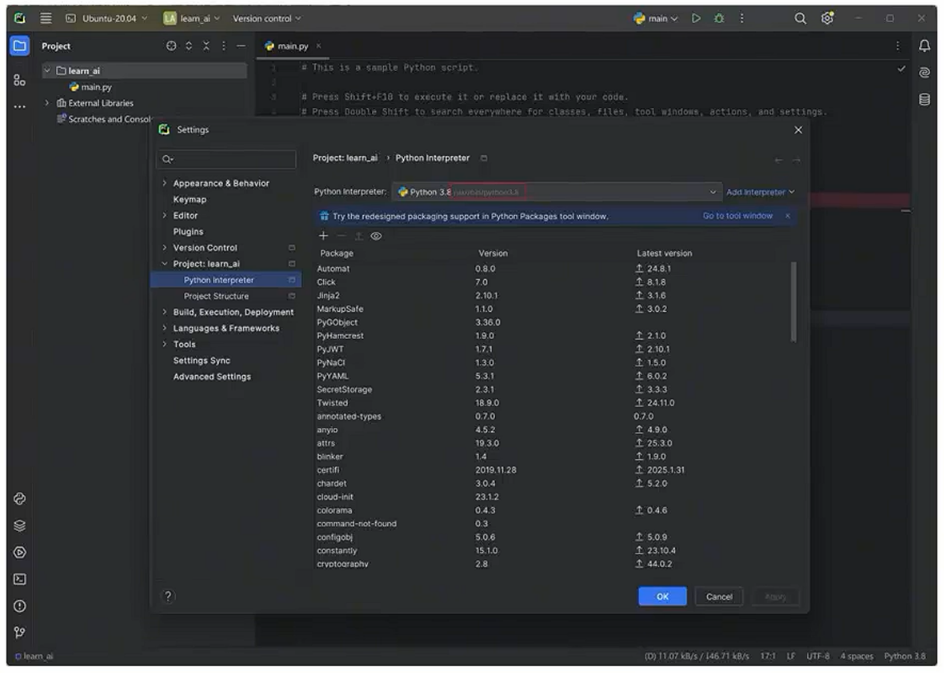
Task: Click the install package plus icon
Action: [x=323, y=236]
